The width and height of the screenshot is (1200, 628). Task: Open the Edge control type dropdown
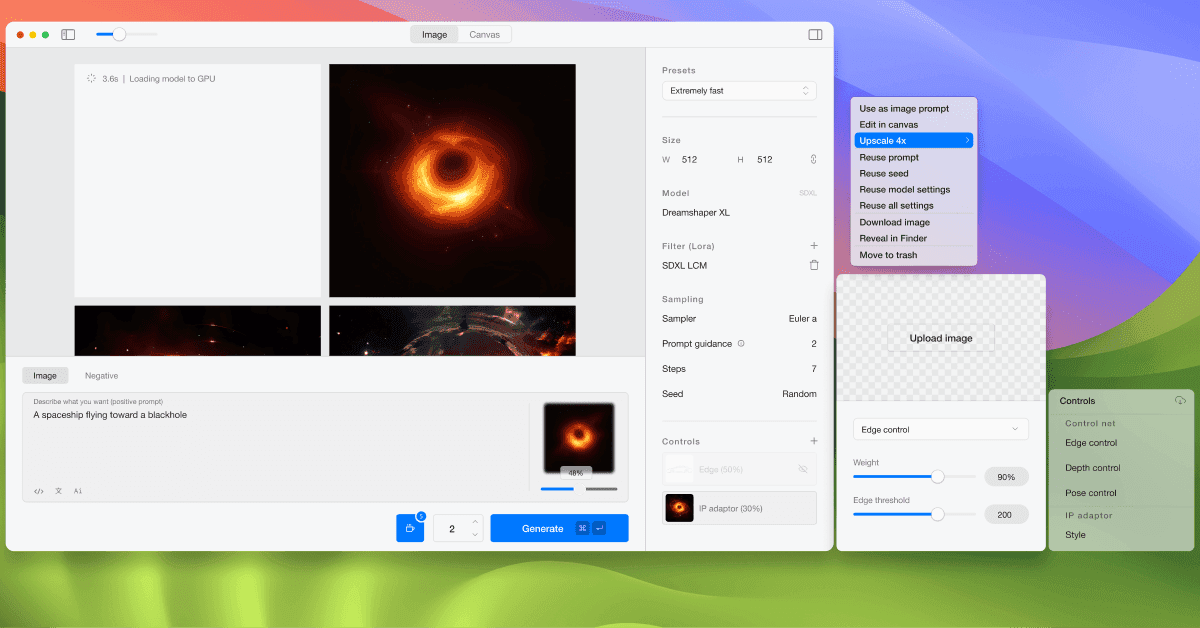941,429
